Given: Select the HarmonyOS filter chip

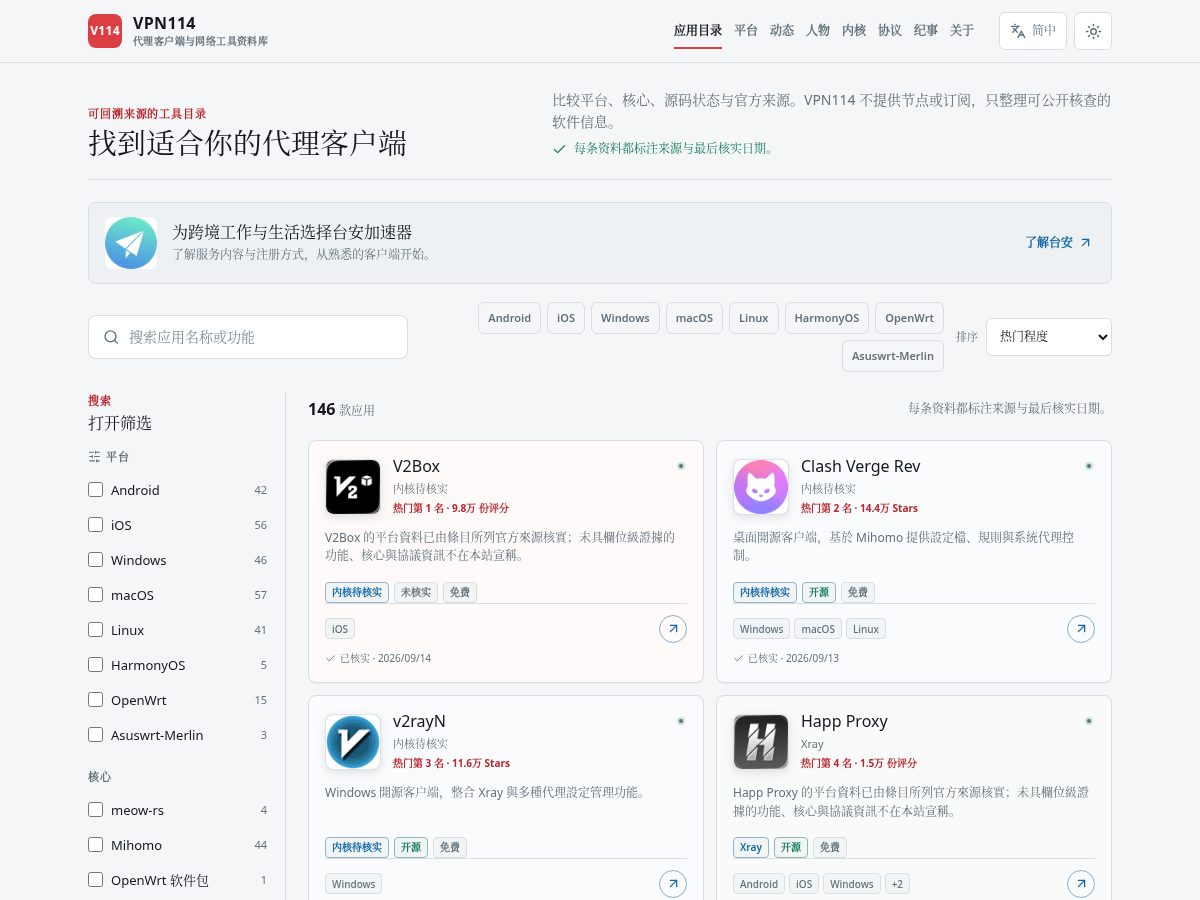Looking at the screenshot, I should click(827, 318).
